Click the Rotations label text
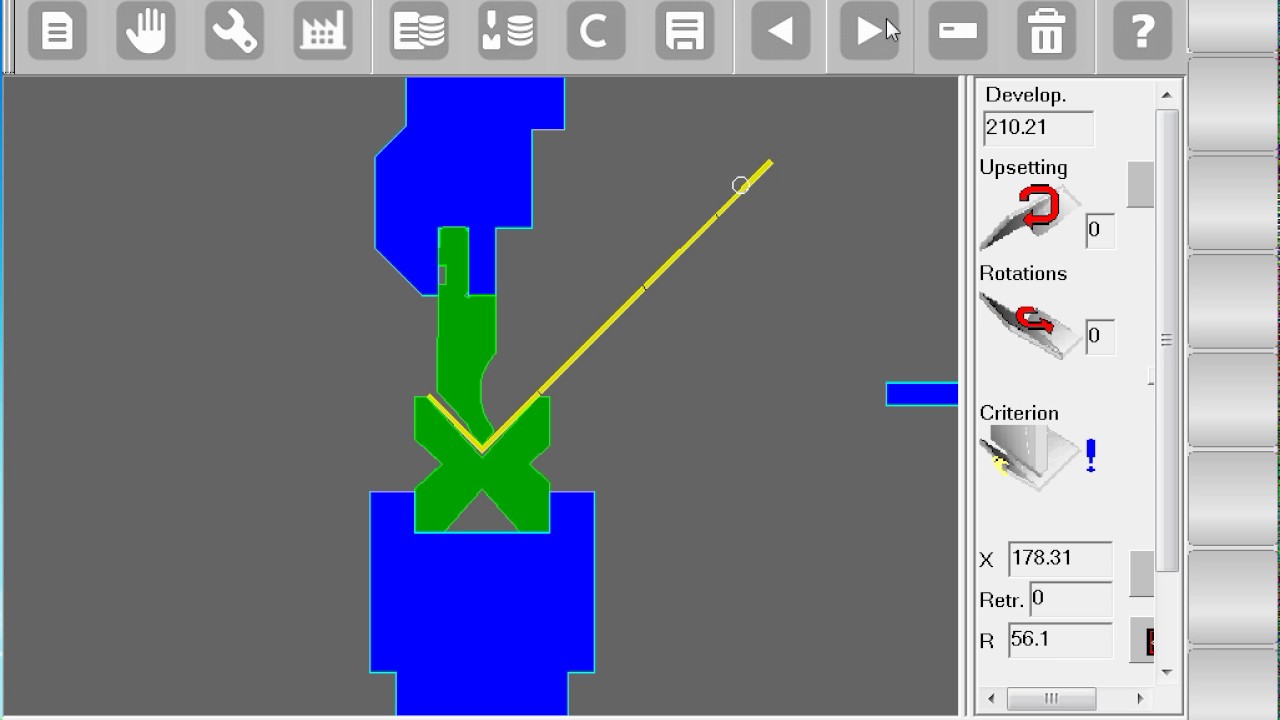 1023,273
